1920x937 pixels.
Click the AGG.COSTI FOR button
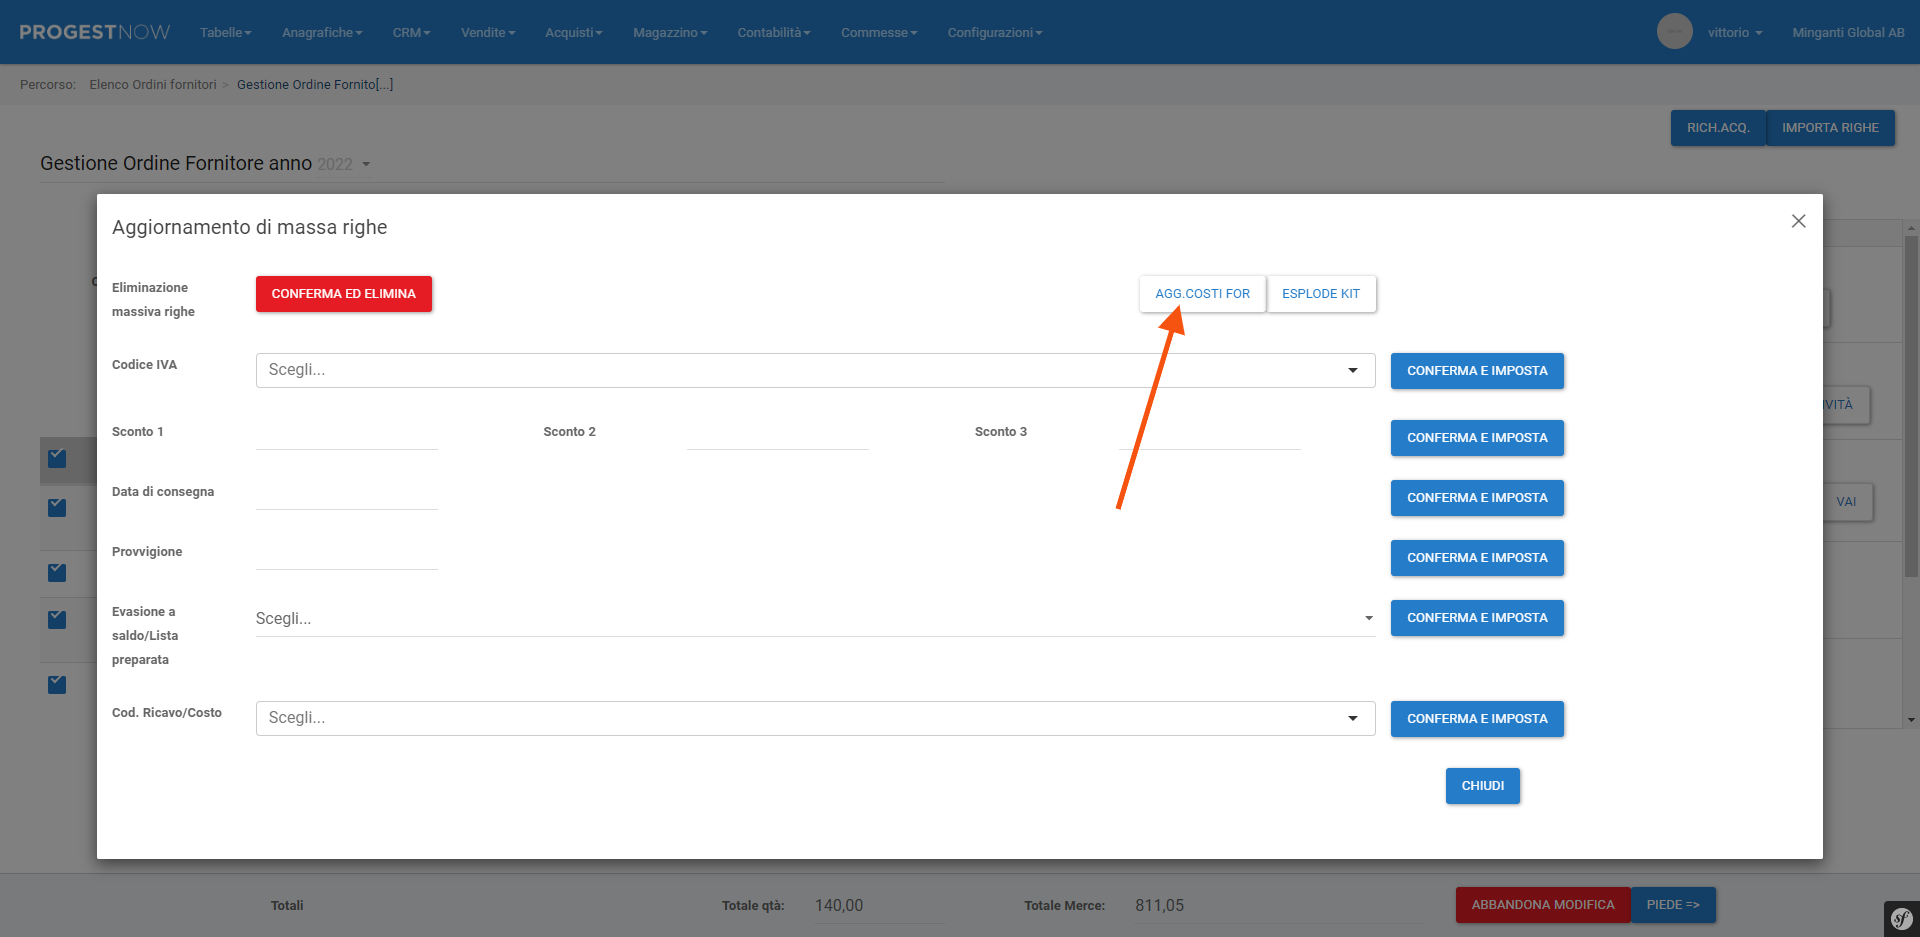(1202, 294)
